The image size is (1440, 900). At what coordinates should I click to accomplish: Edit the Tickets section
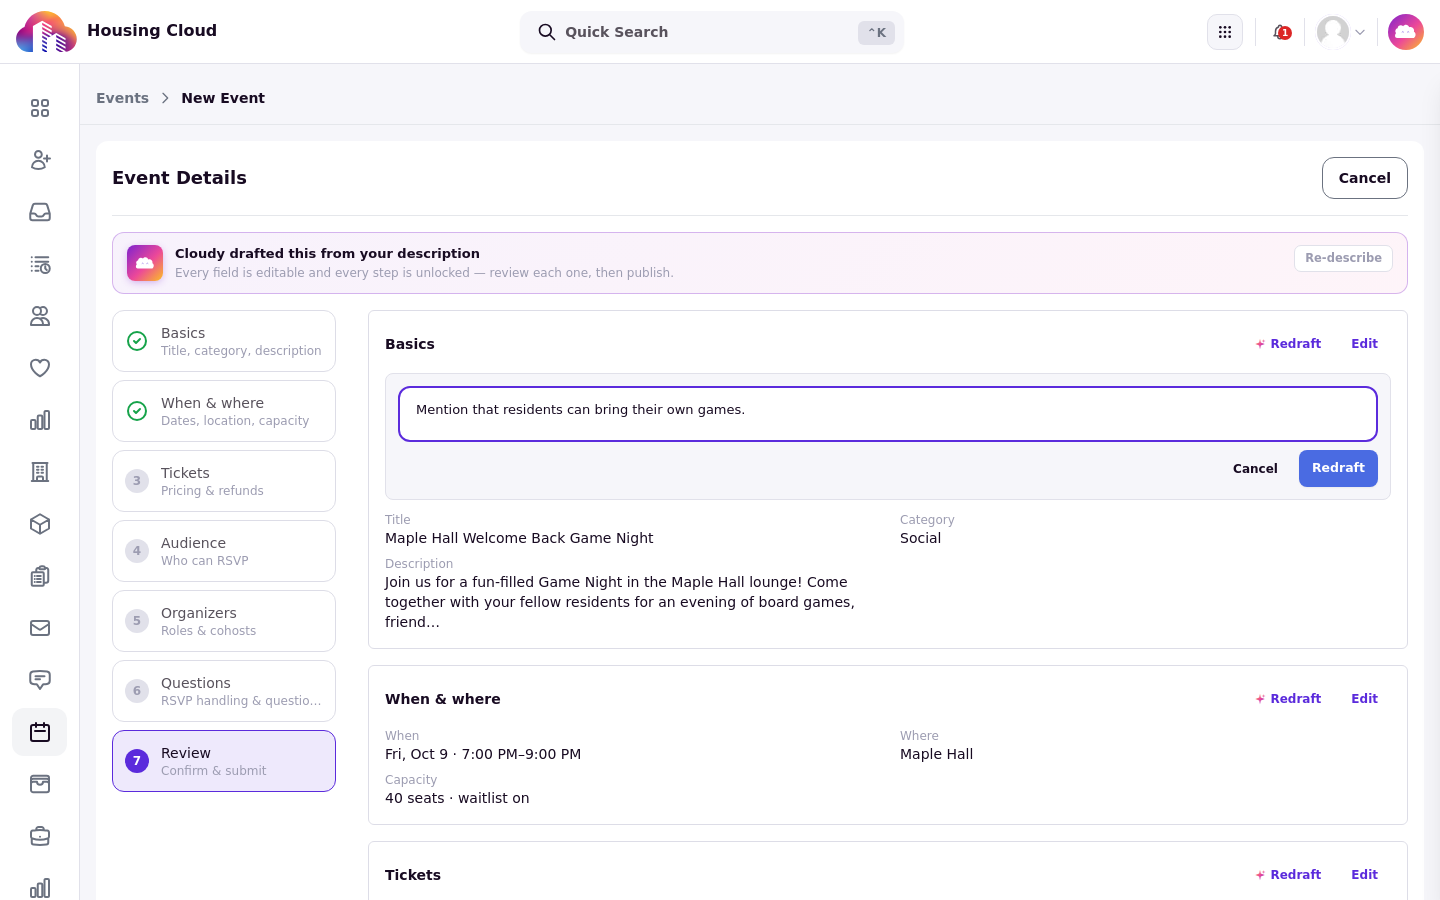coord(1364,875)
